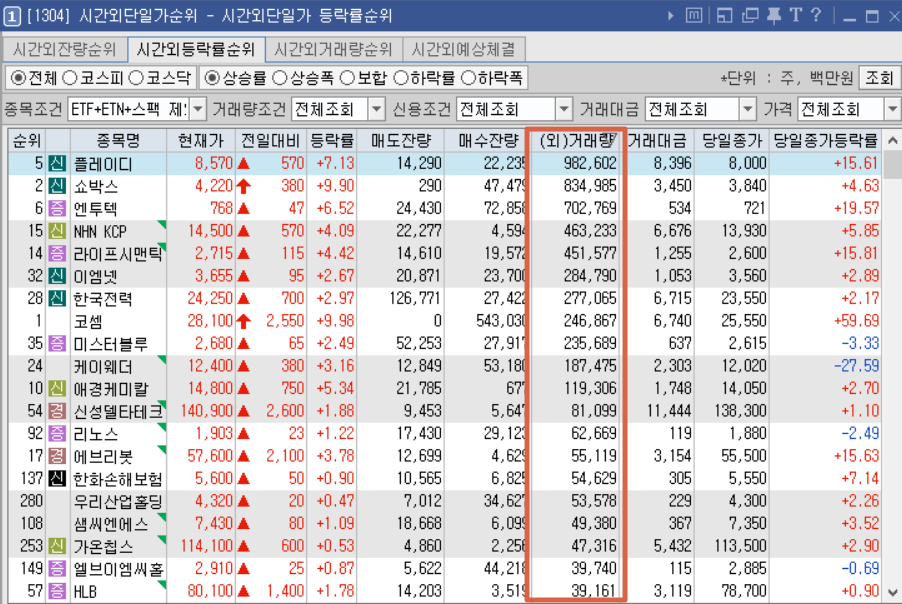Click the 신 badge beside 플레이디
Image resolution: width=902 pixels, height=604 pixels.
pyautogui.click(x=57, y=163)
